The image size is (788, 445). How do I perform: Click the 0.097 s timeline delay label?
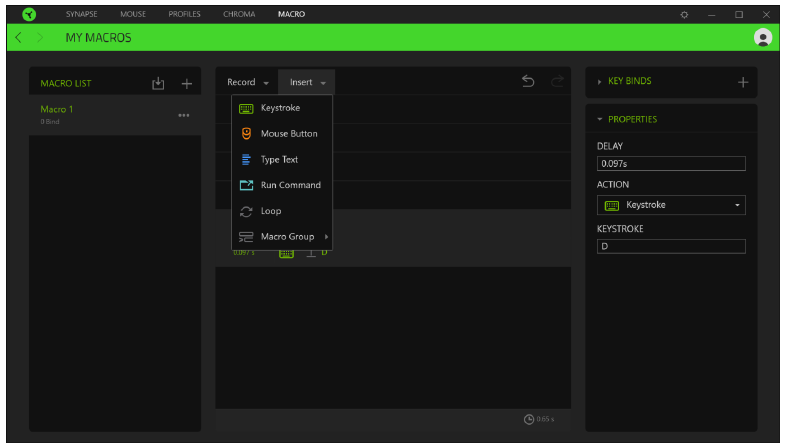tap(244, 252)
